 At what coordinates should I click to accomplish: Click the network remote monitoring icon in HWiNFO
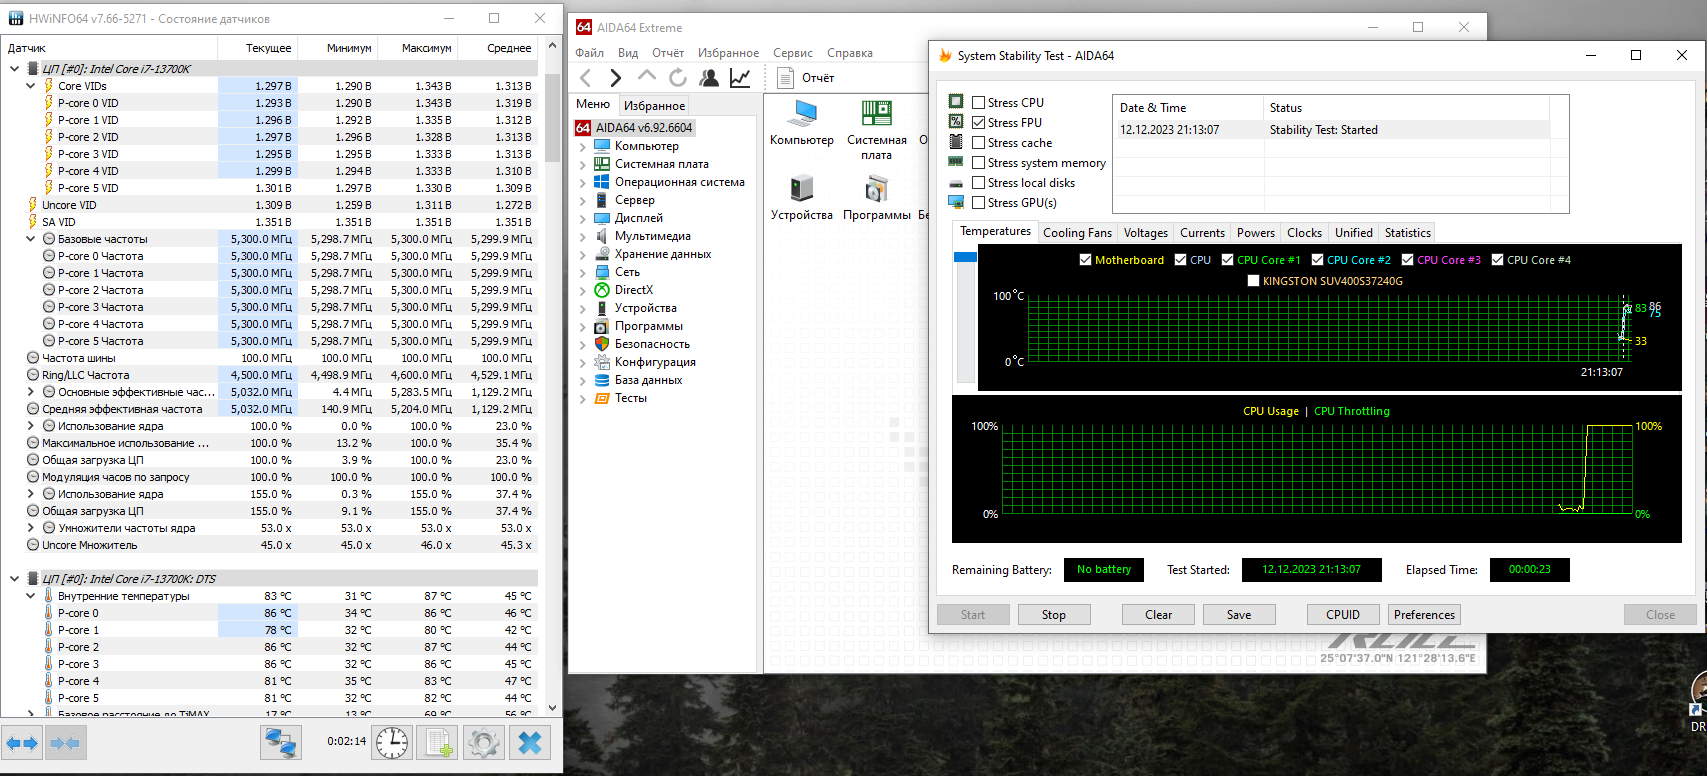[281, 743]
